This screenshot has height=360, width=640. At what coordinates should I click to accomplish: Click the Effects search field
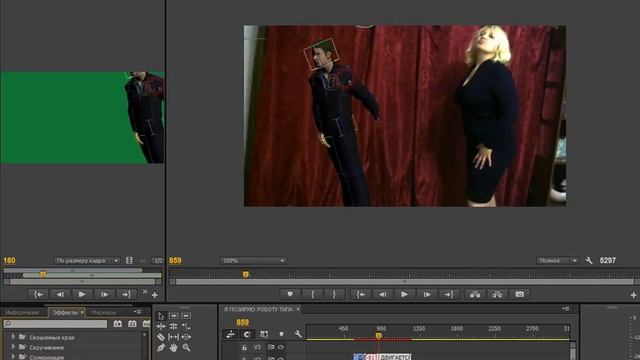point(55,324)
